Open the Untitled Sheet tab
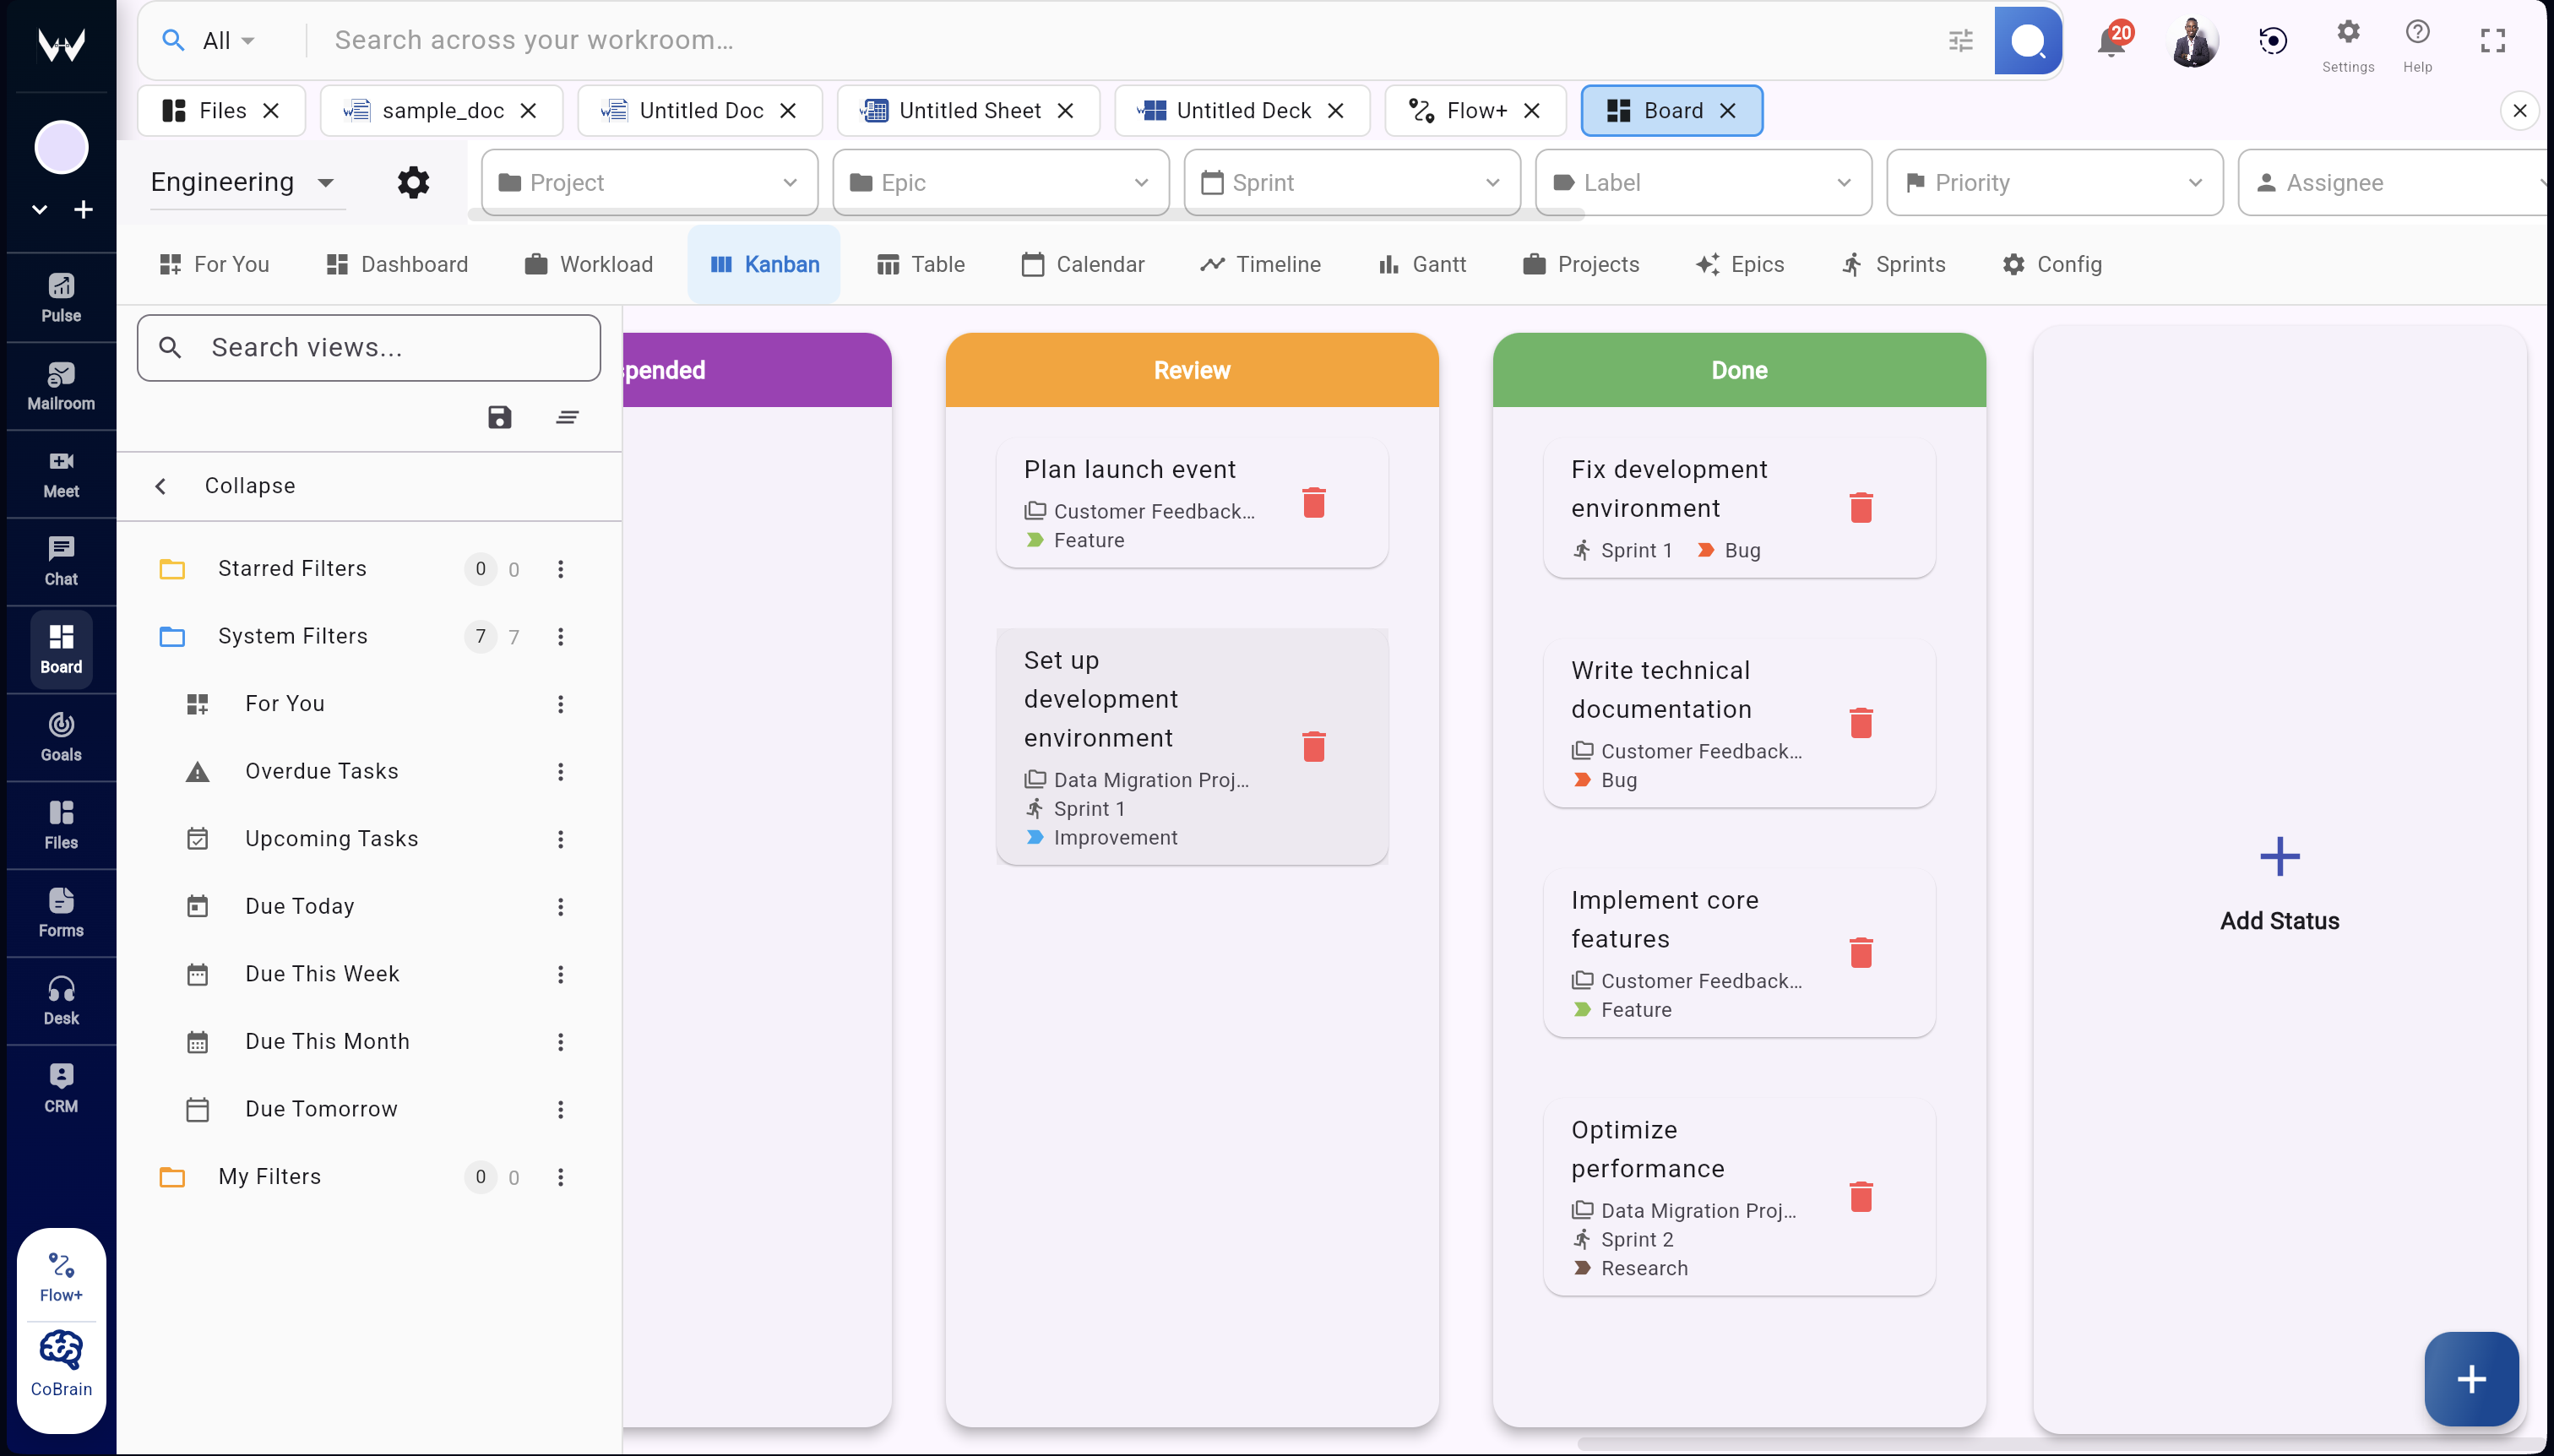 (x=966, y=110)
